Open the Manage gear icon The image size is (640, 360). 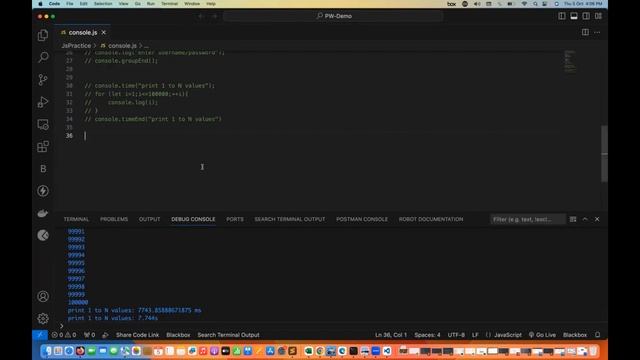[43, 318]
